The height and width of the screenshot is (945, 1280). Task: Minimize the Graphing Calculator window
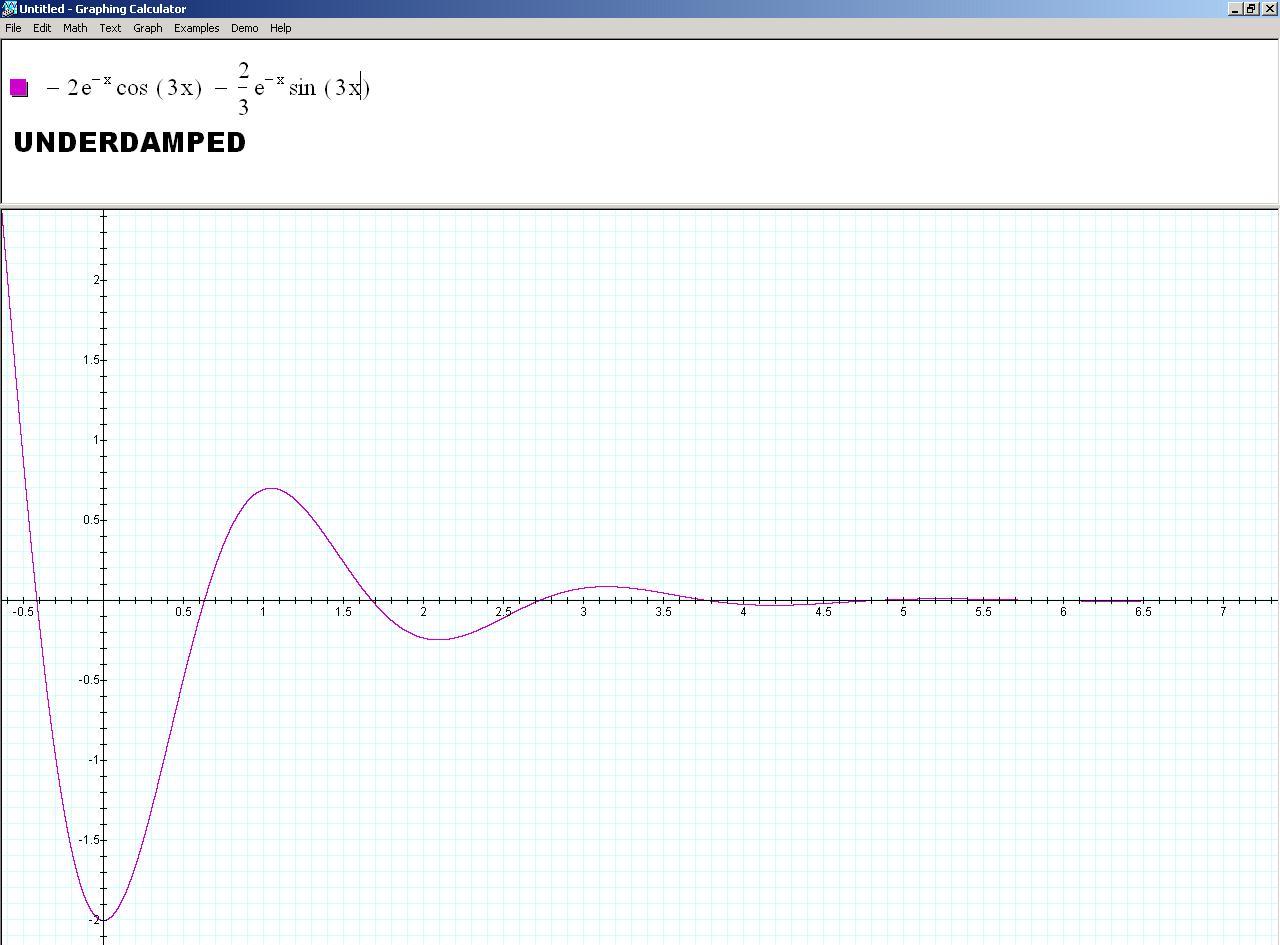click(x=1235, y=9)
